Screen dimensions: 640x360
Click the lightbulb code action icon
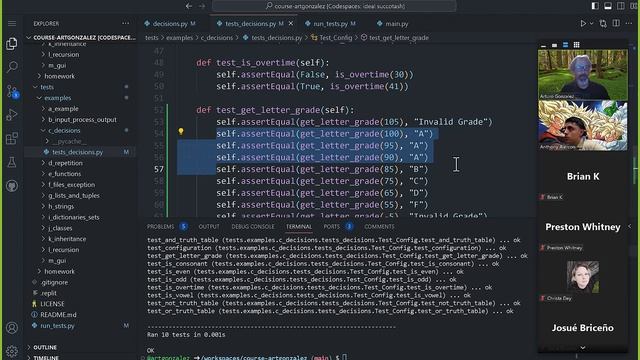(x=181, y=131)
